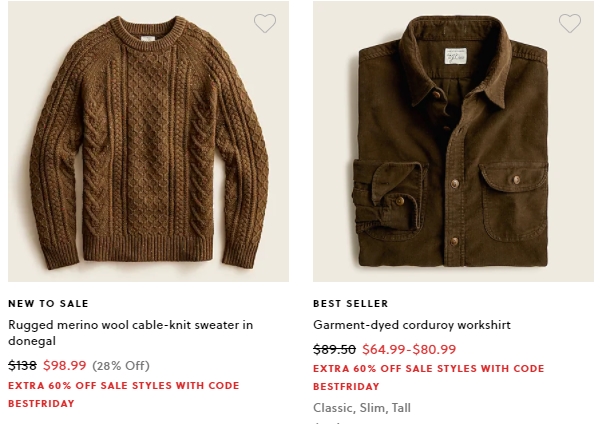600x424 pixels.
Task: Open the cable-knit sweater product image
Action: point(148,142)
